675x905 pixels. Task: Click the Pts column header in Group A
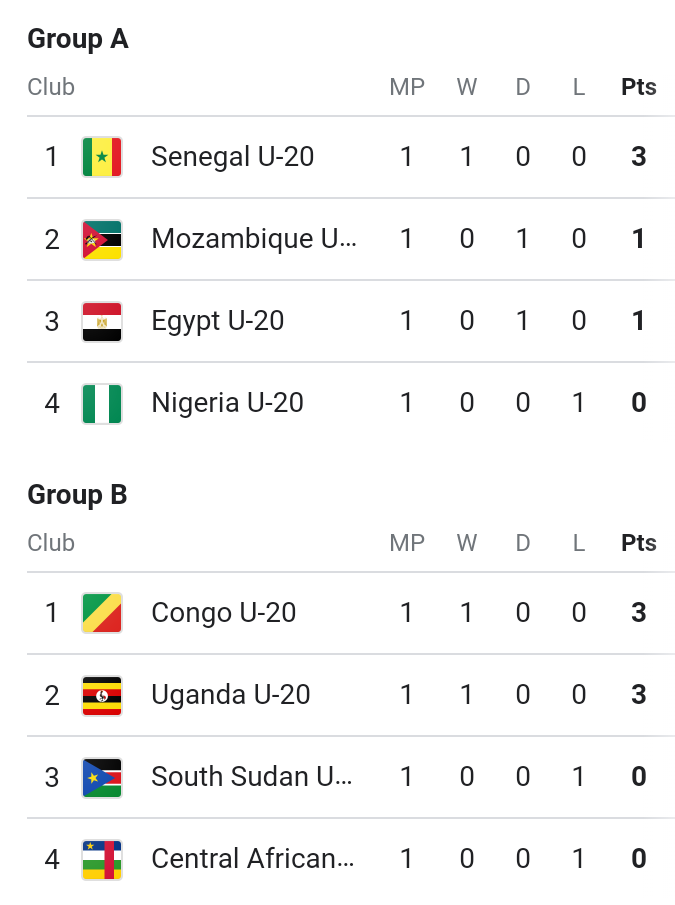[x=639, y=87]
